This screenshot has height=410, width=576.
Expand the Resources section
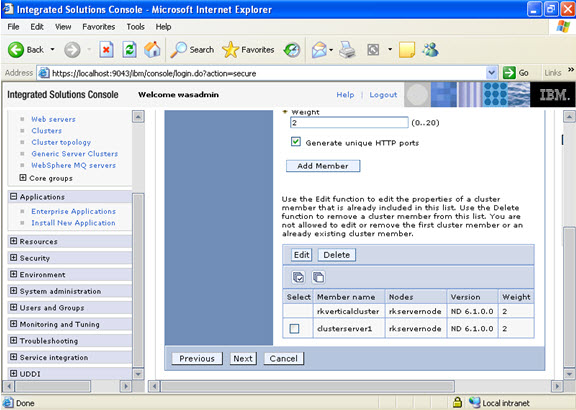[x=14, y=241]
